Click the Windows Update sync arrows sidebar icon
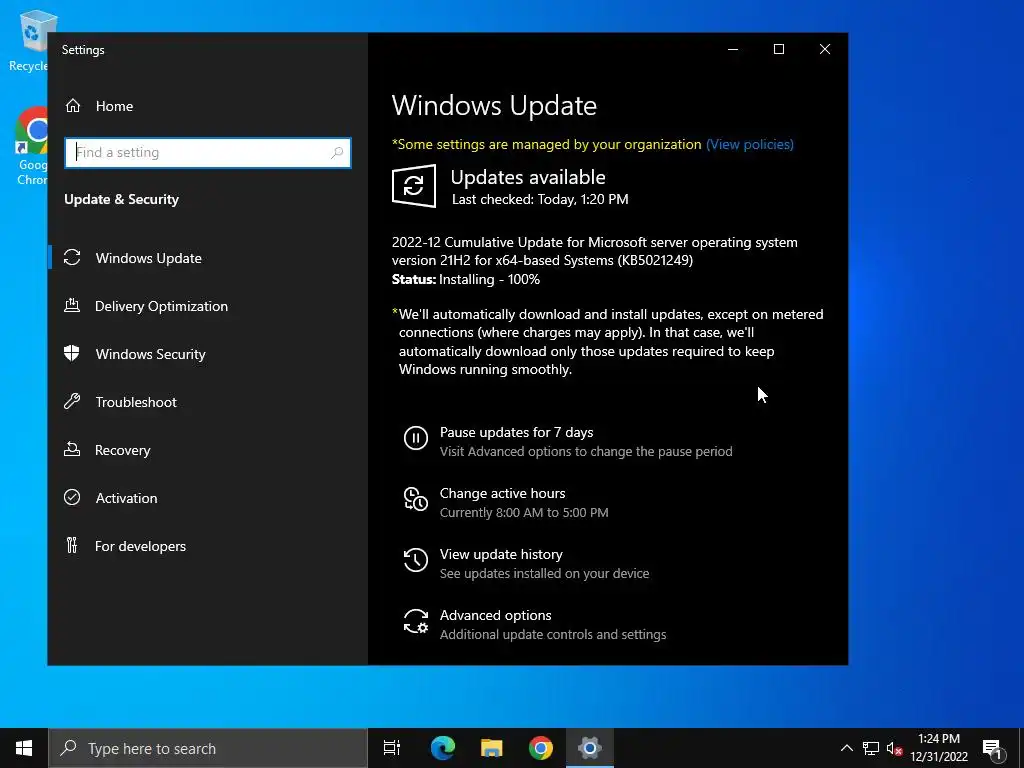Screen dimensions: 1024x768 pyautogui.click(x=72, y=257)
